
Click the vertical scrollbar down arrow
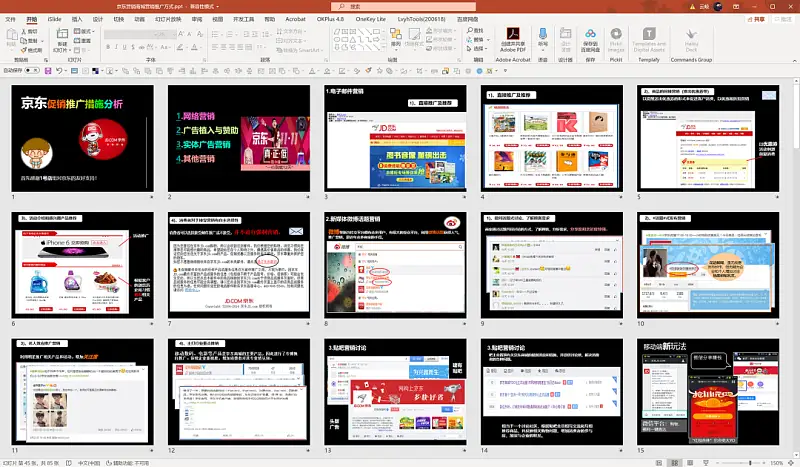tap(796, 454)
